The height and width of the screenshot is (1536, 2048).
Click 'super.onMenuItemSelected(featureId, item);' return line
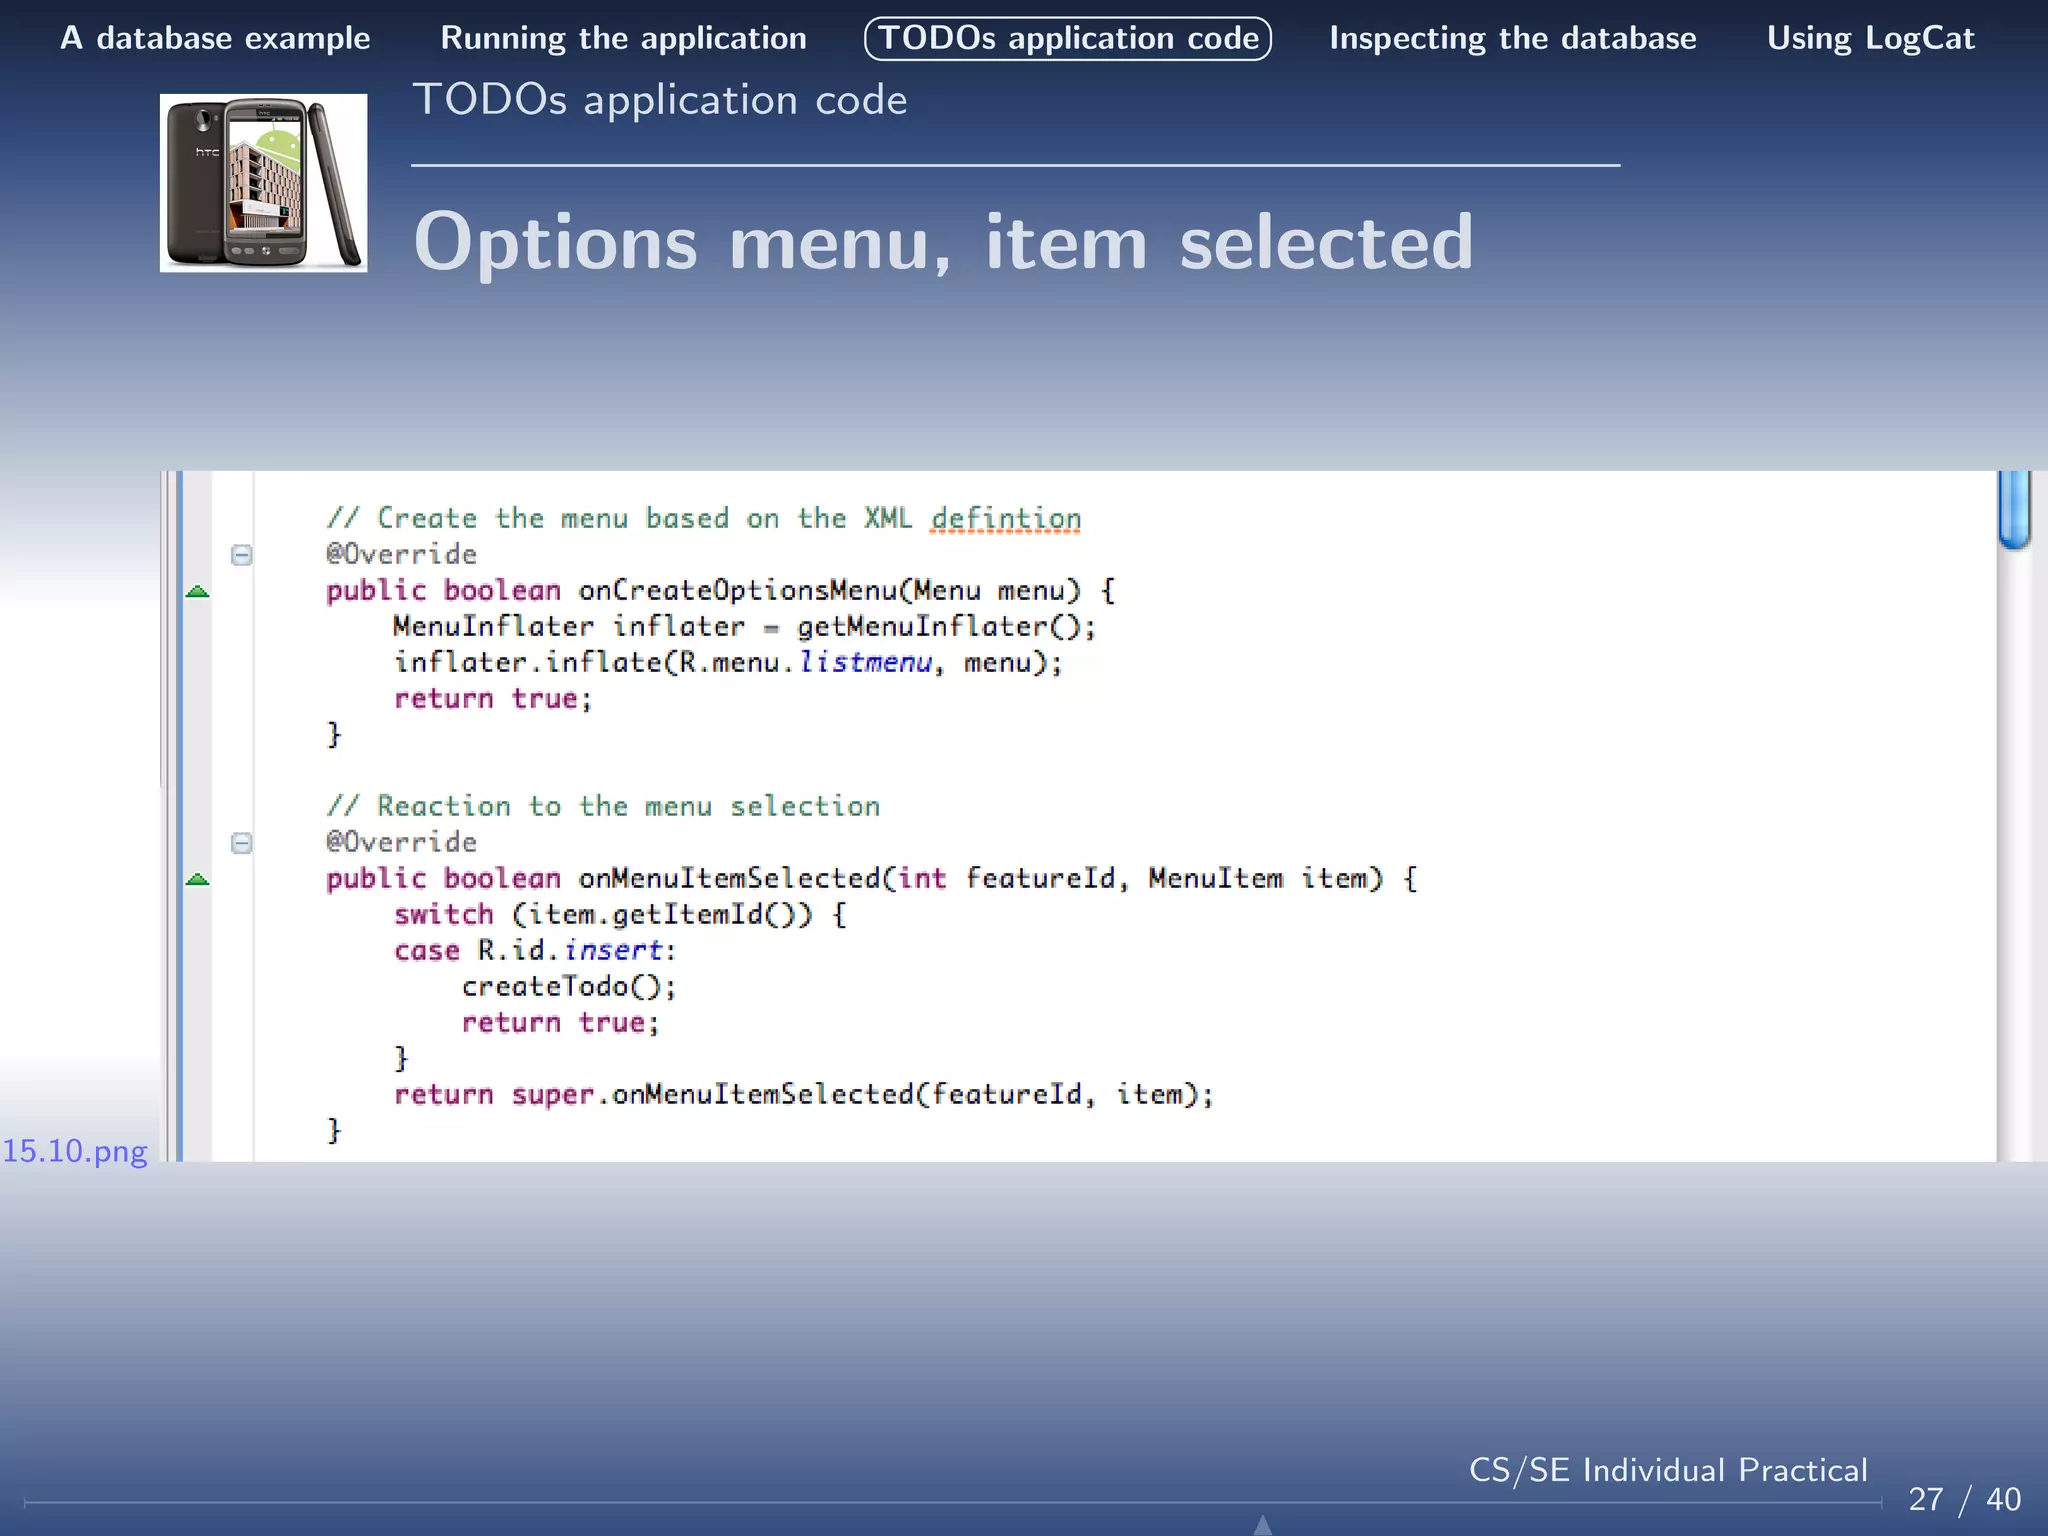click(804, 1094)
